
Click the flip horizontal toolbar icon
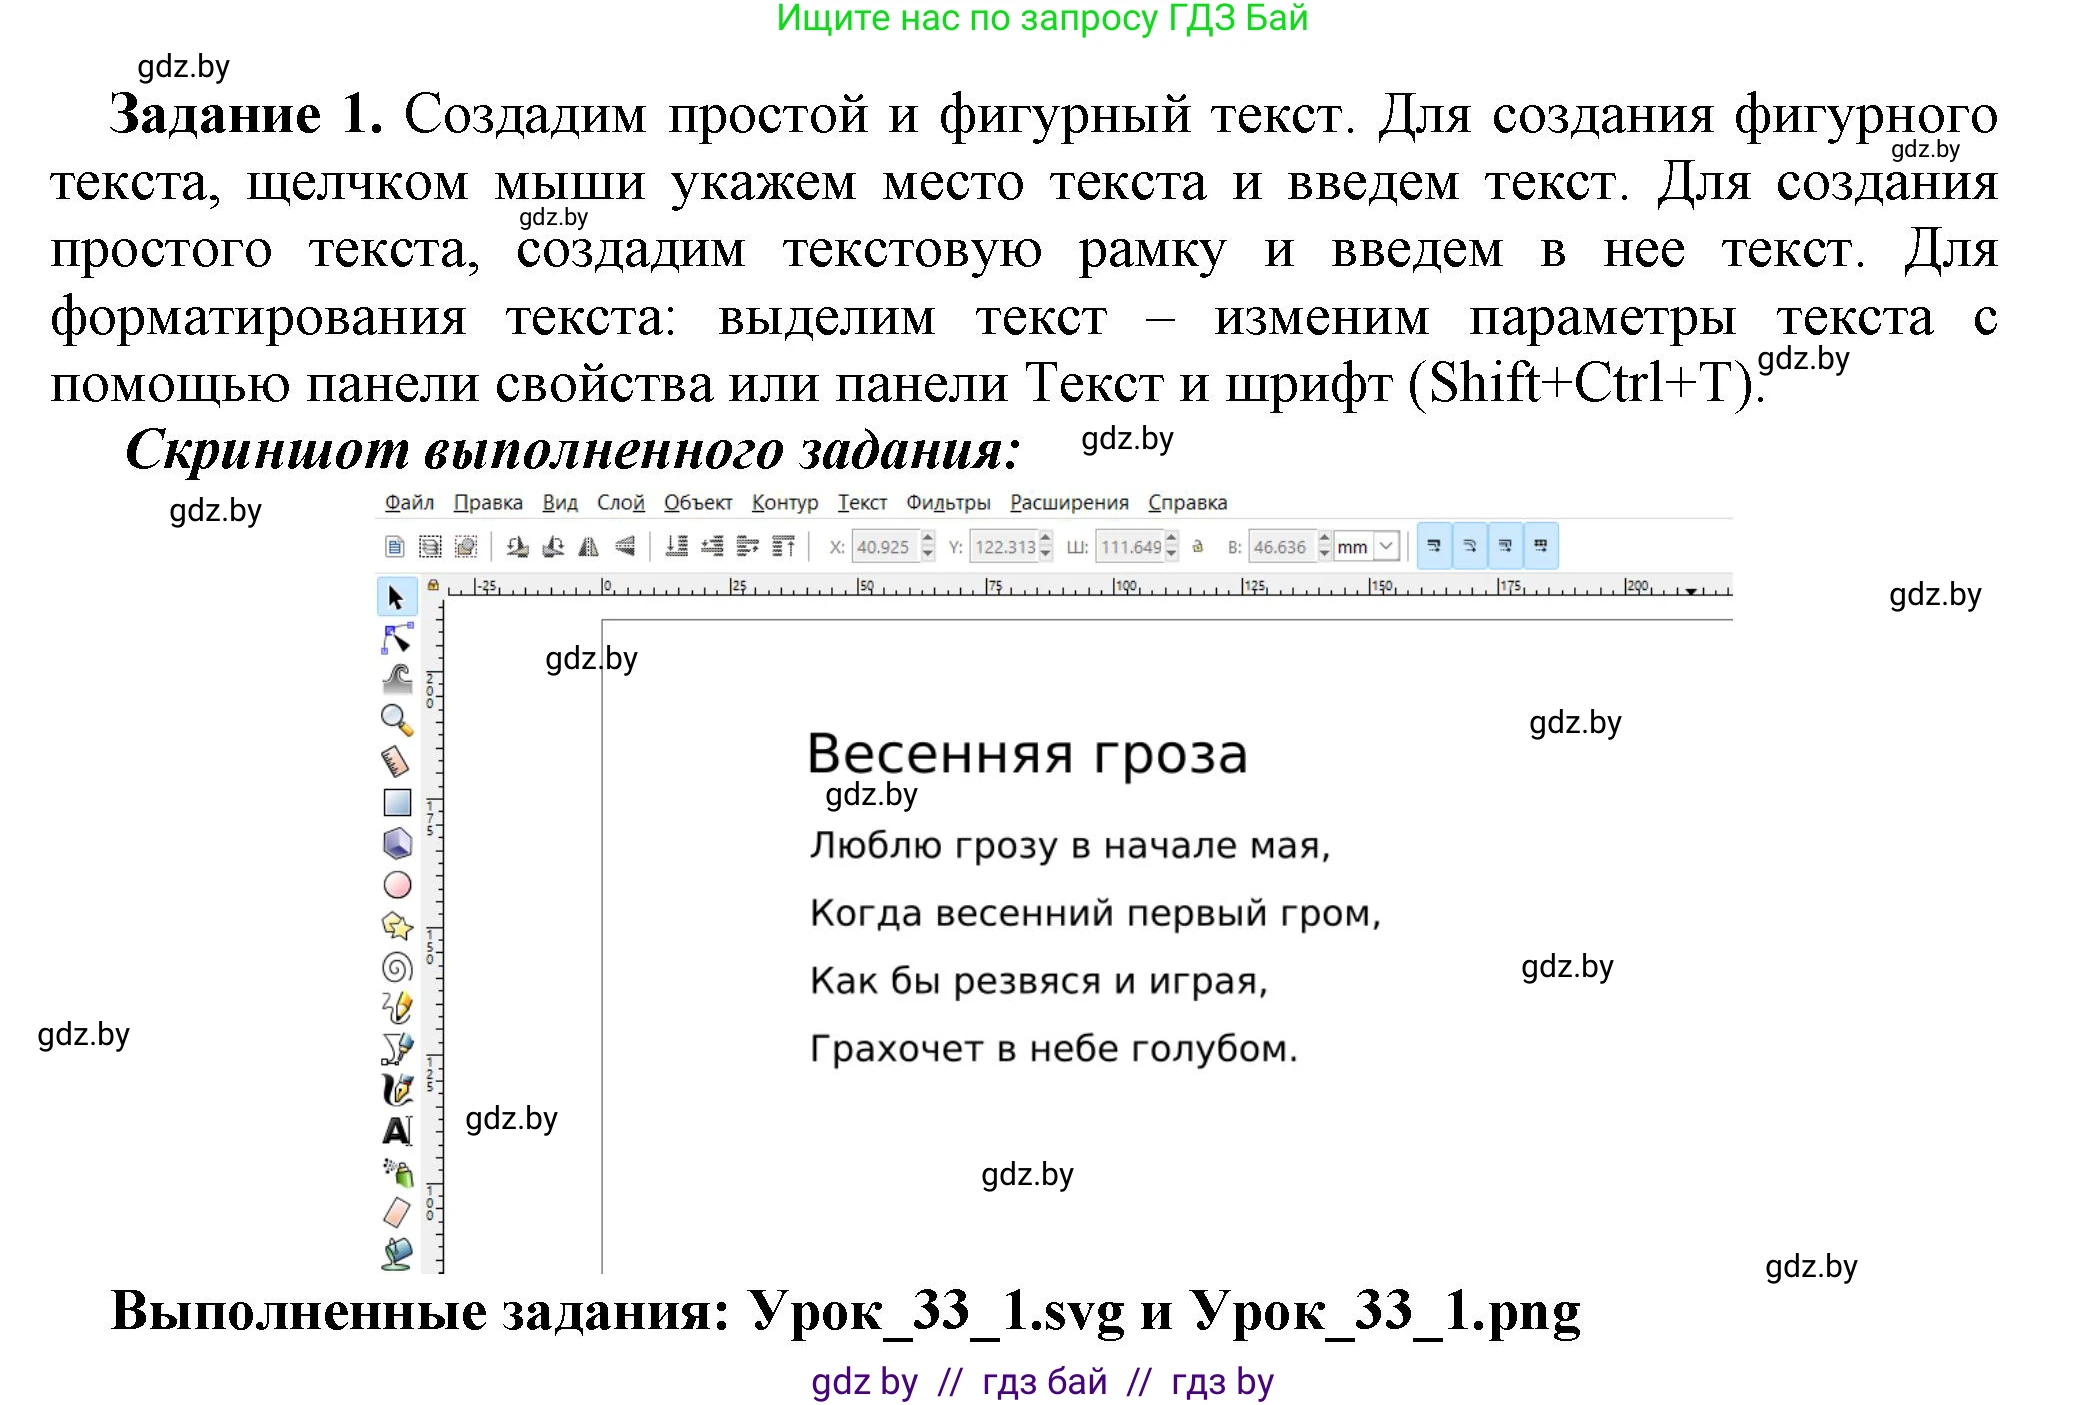pyautogui.click(x=589, y=546)
